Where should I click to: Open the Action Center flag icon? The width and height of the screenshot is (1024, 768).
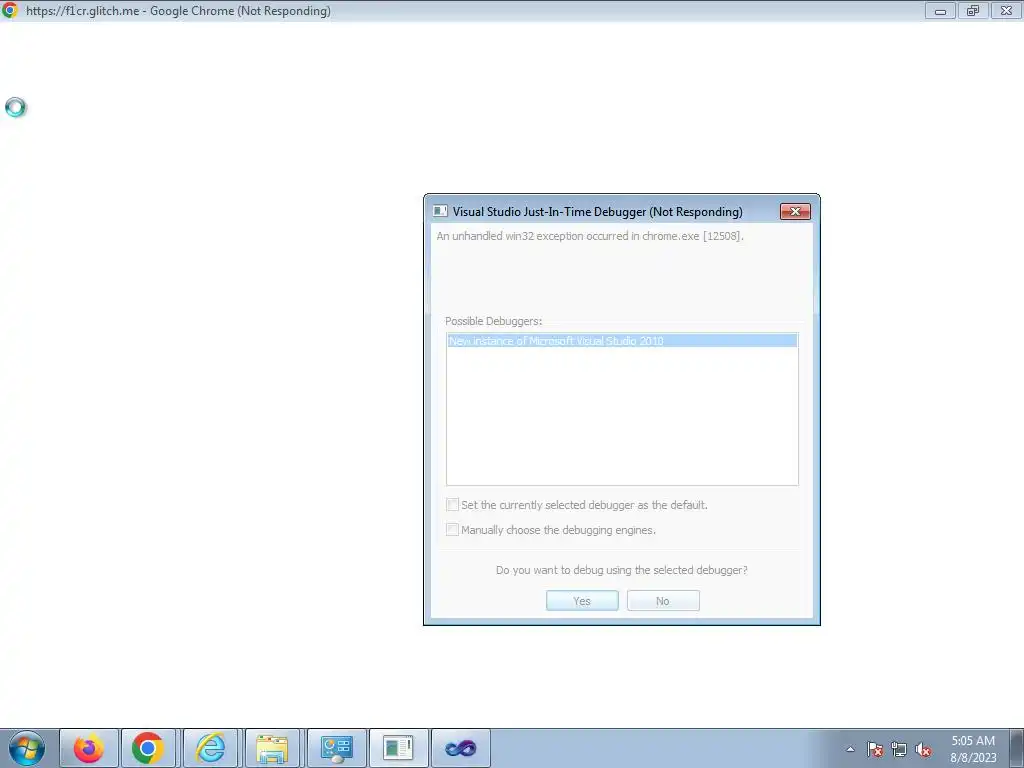tap(875, 750)
